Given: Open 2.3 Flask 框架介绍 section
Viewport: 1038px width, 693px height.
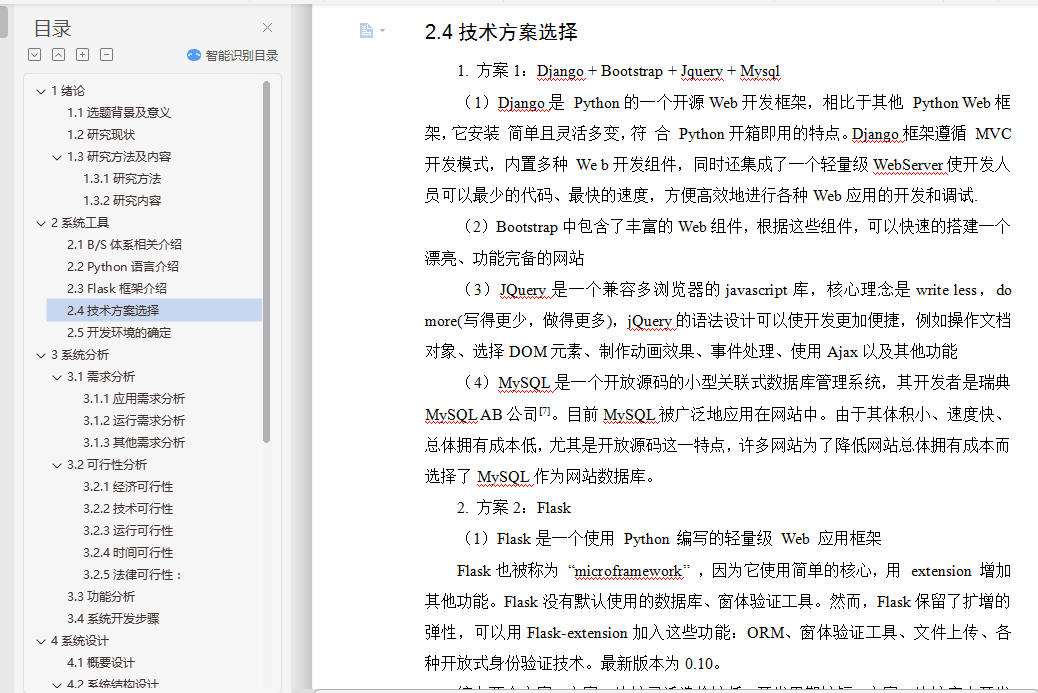Looking at the screenshot, I should [117, 289].
